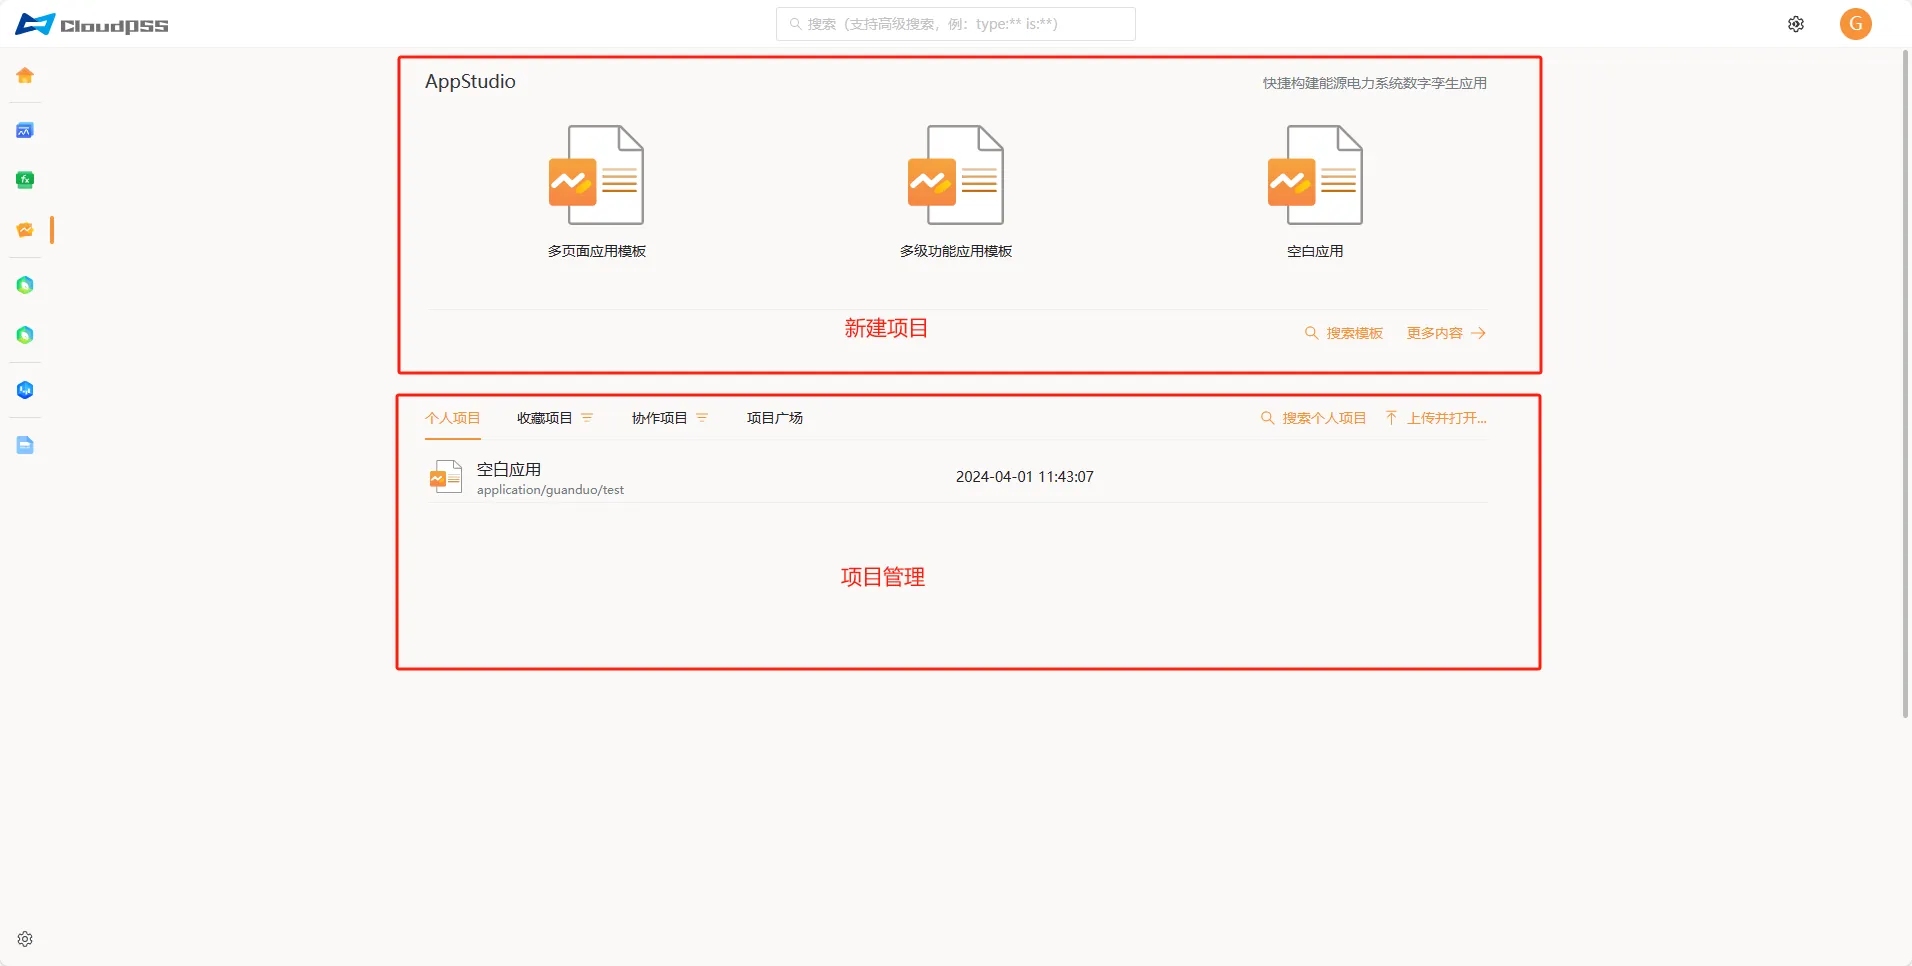The image size is (1912, 966).
Task: Click the 2024-04-01 11:43:07 timestamp
Action: tap(1025, 477)
